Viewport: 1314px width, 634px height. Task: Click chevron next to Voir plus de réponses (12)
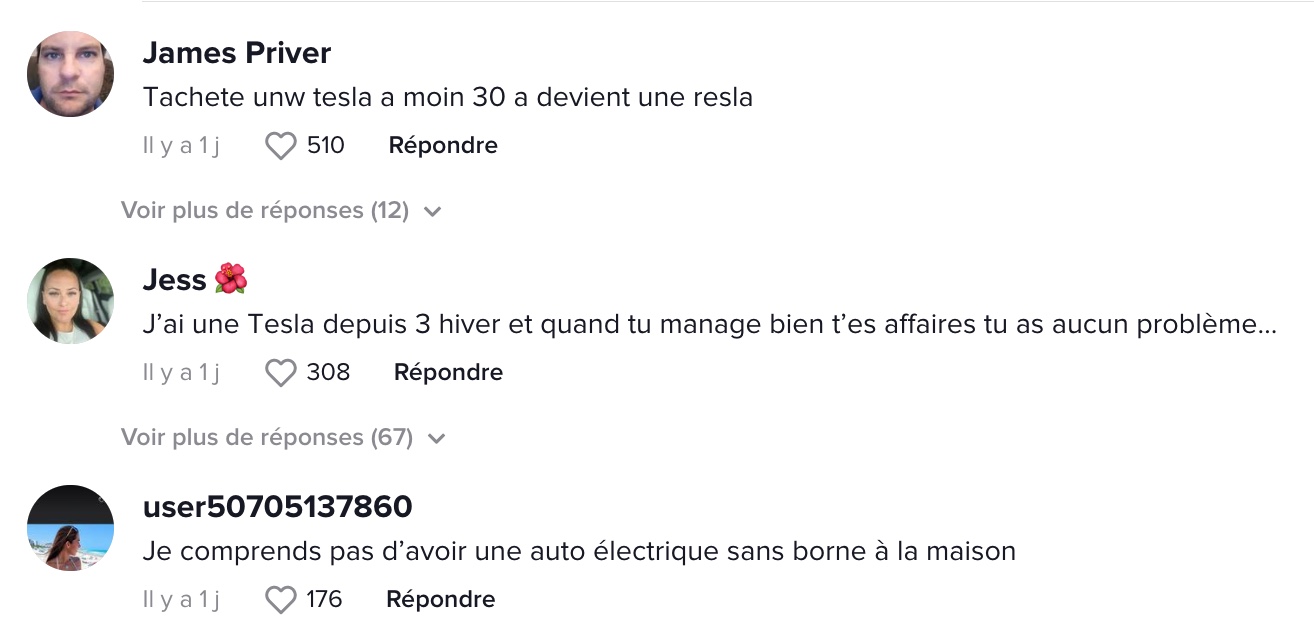[432, 212]
